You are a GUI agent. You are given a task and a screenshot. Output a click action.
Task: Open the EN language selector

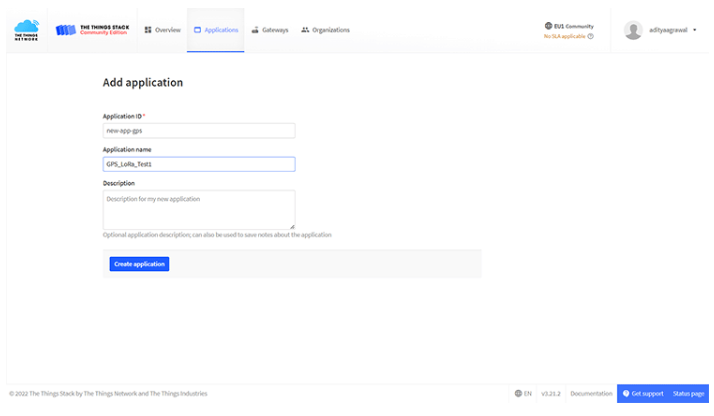[523, 394]
